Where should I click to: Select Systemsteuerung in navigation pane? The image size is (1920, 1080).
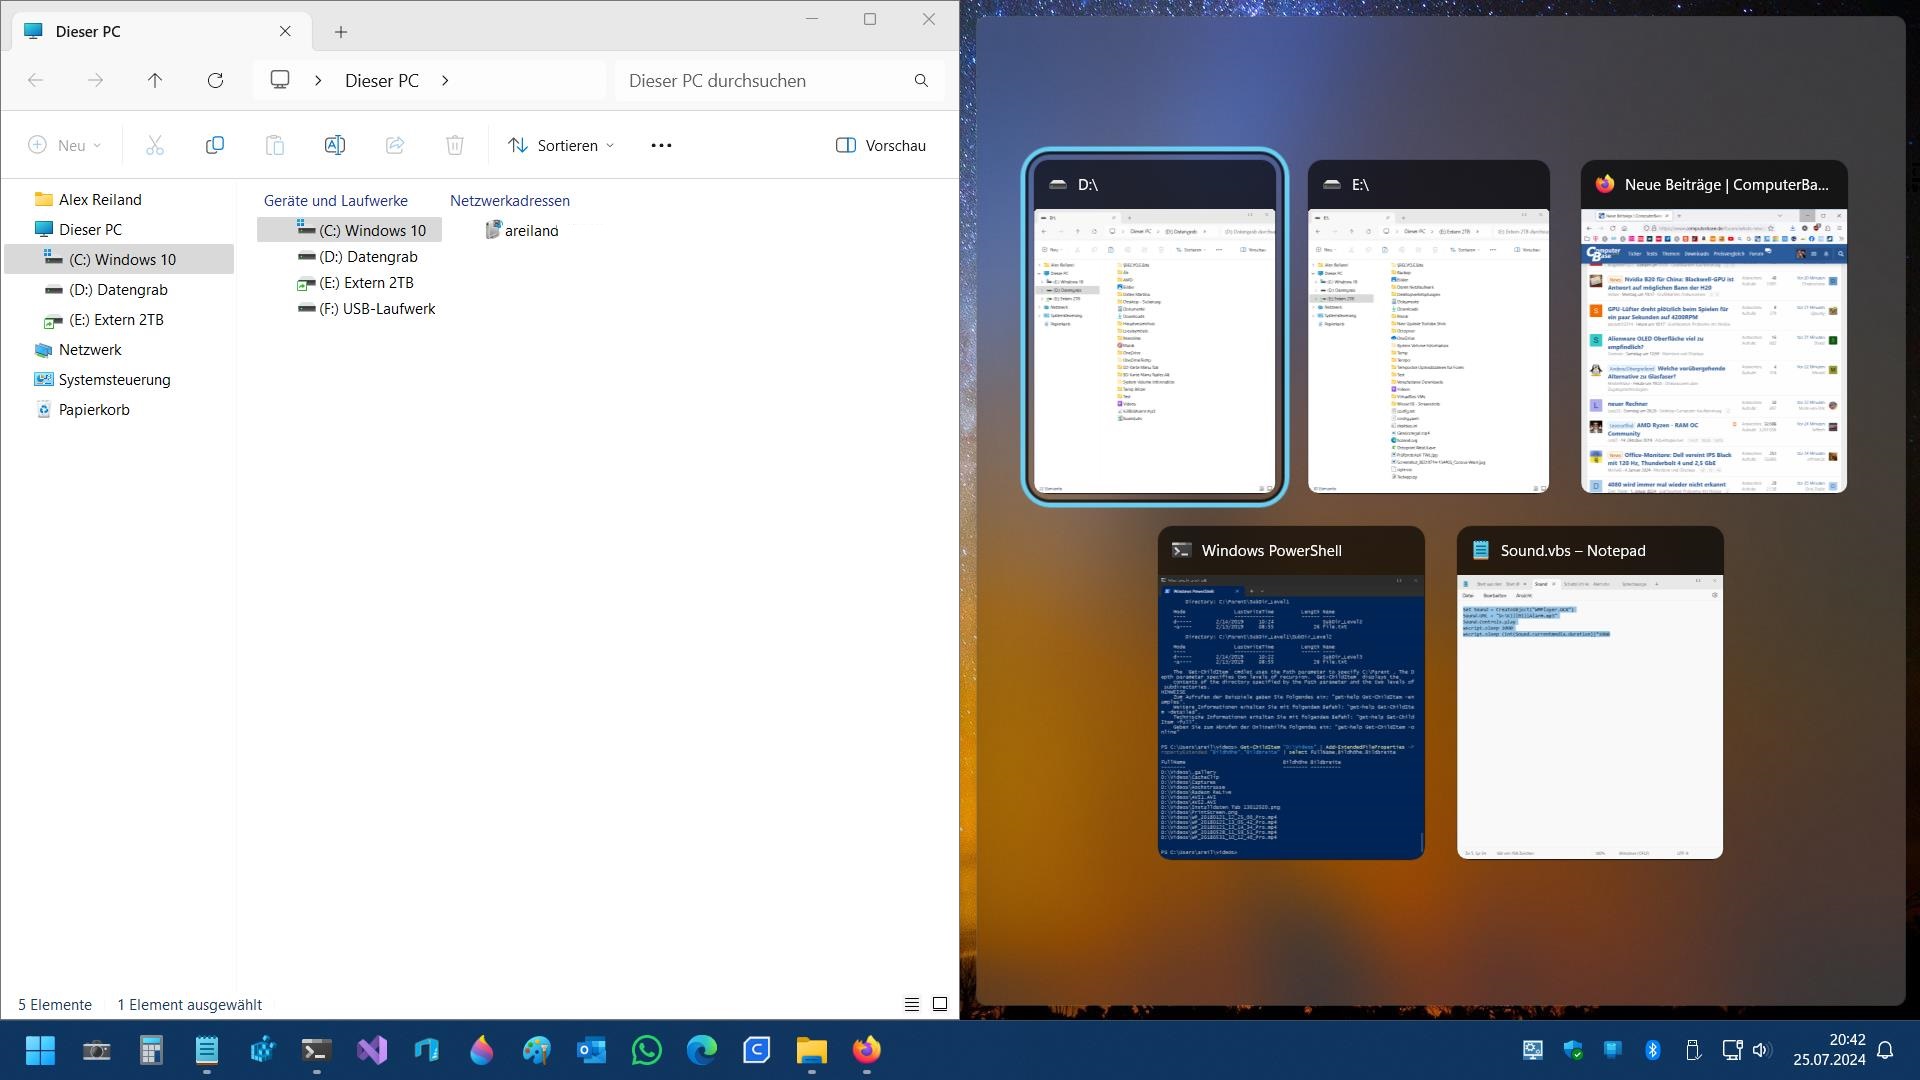114,379
